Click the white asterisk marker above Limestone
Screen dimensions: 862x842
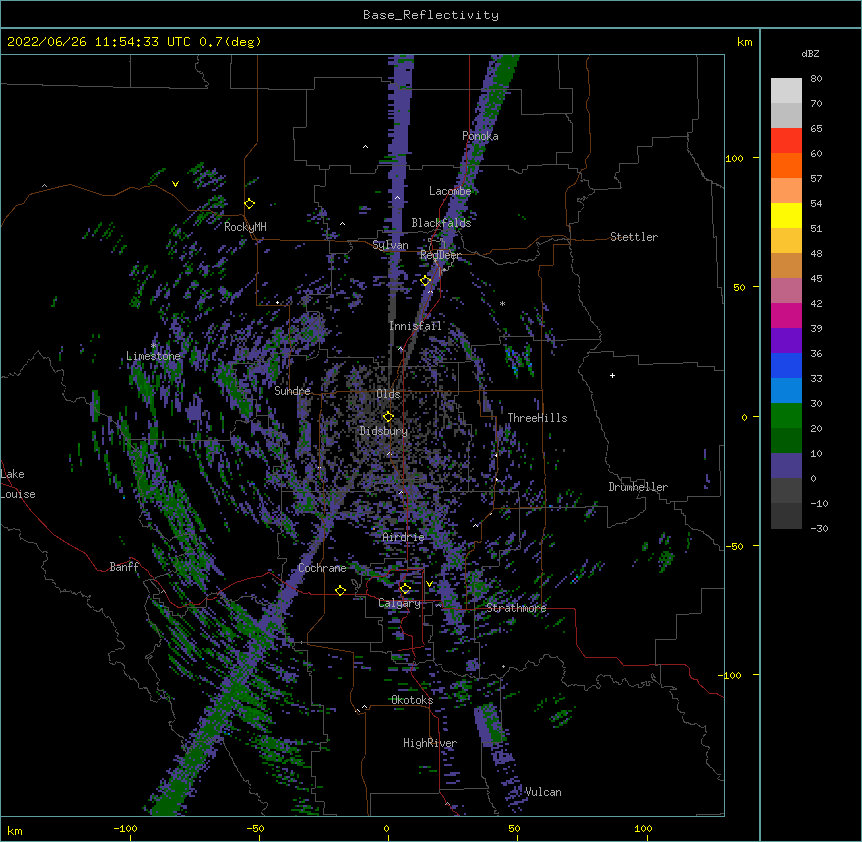click(x=153, y=346)
